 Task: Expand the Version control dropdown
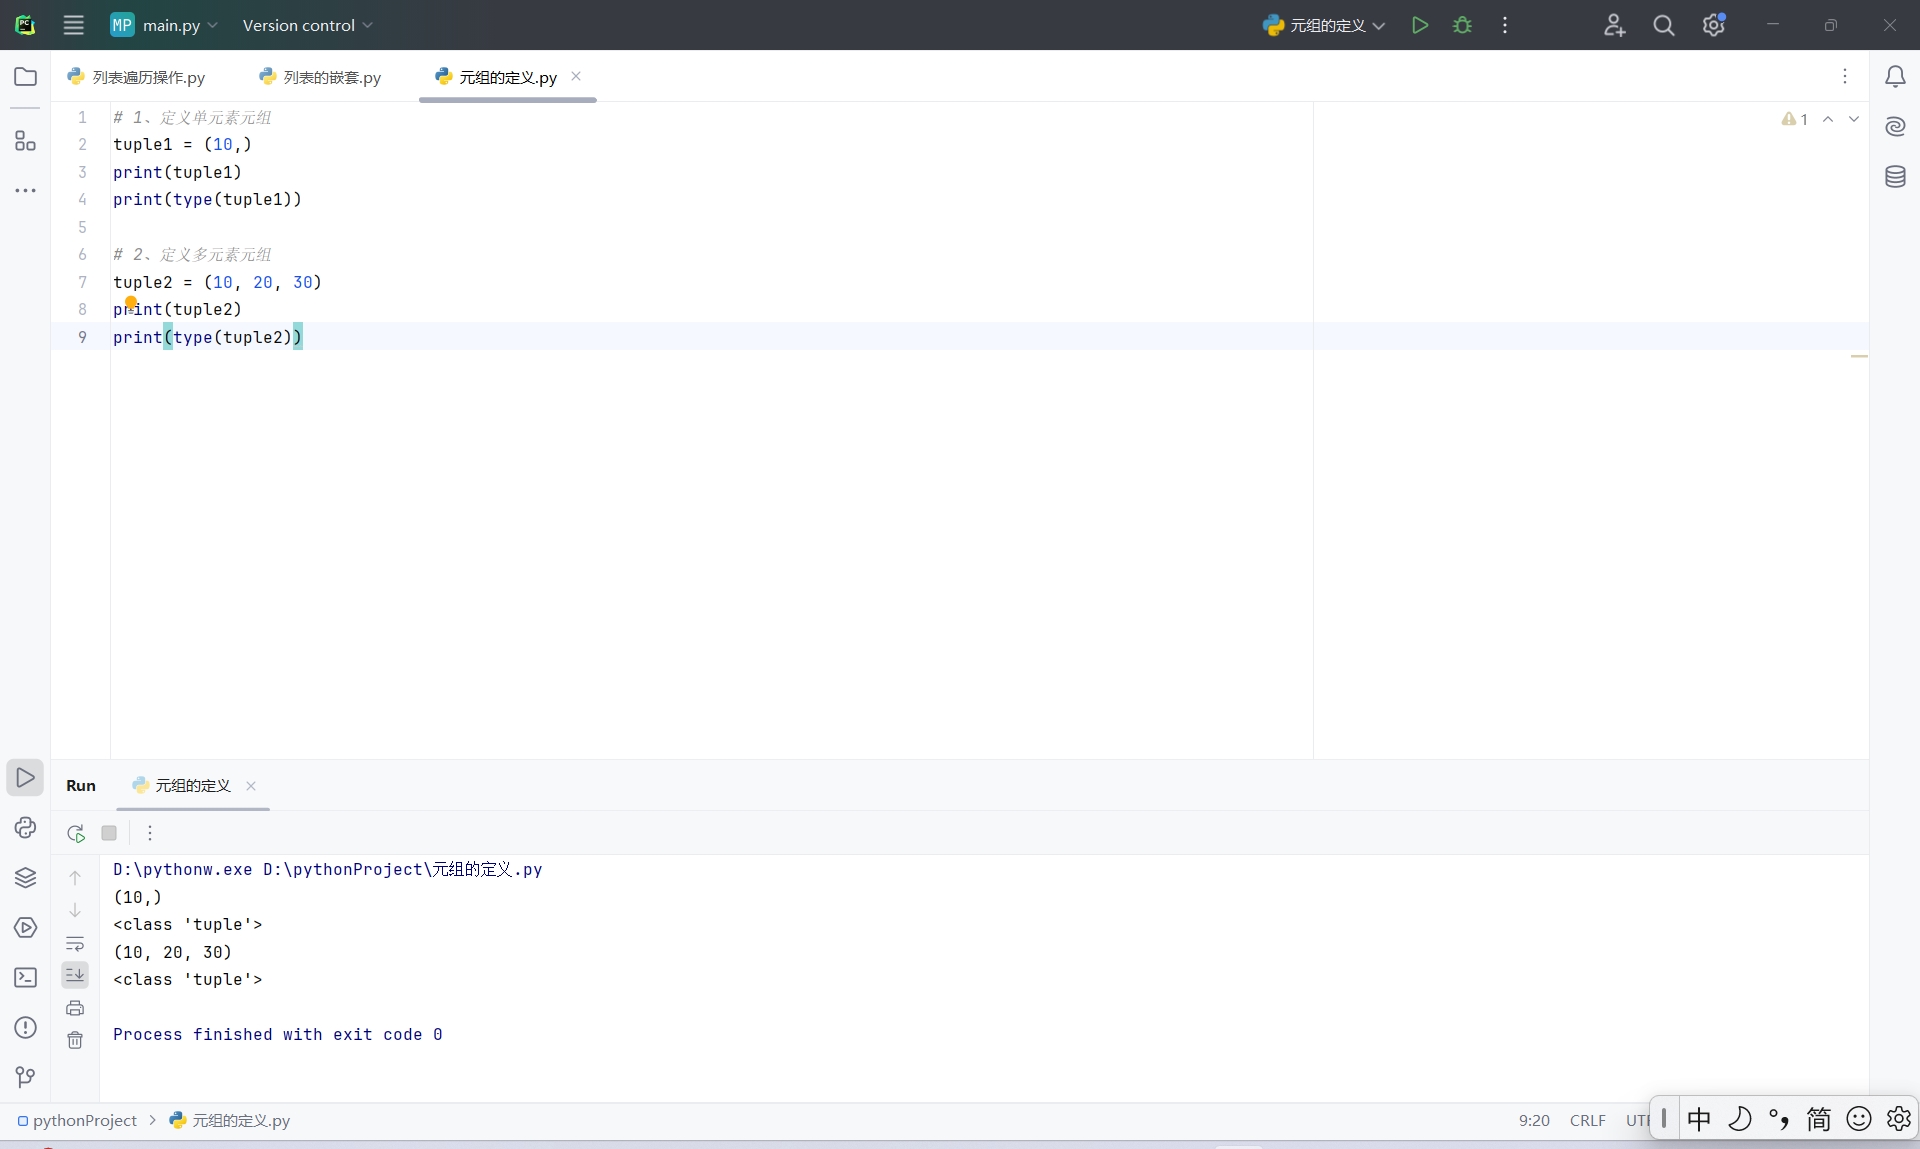(307, 25)
